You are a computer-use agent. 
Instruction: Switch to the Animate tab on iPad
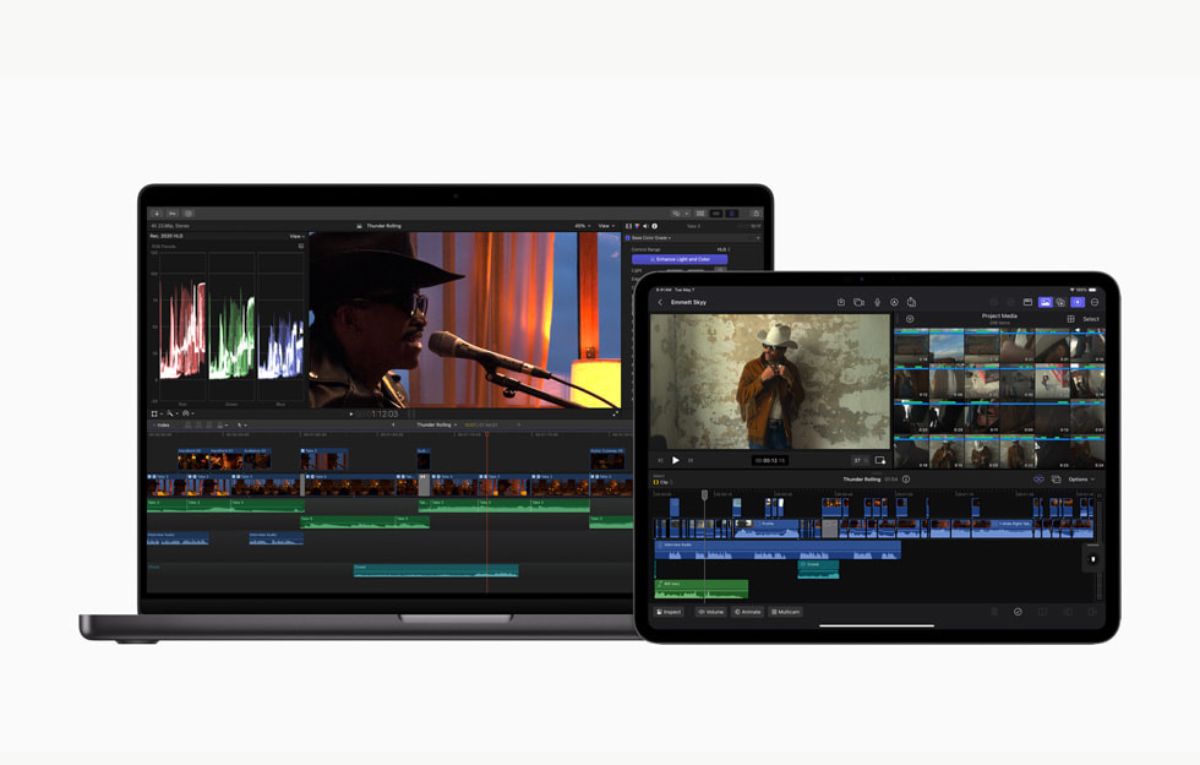[x=747, y=611]
